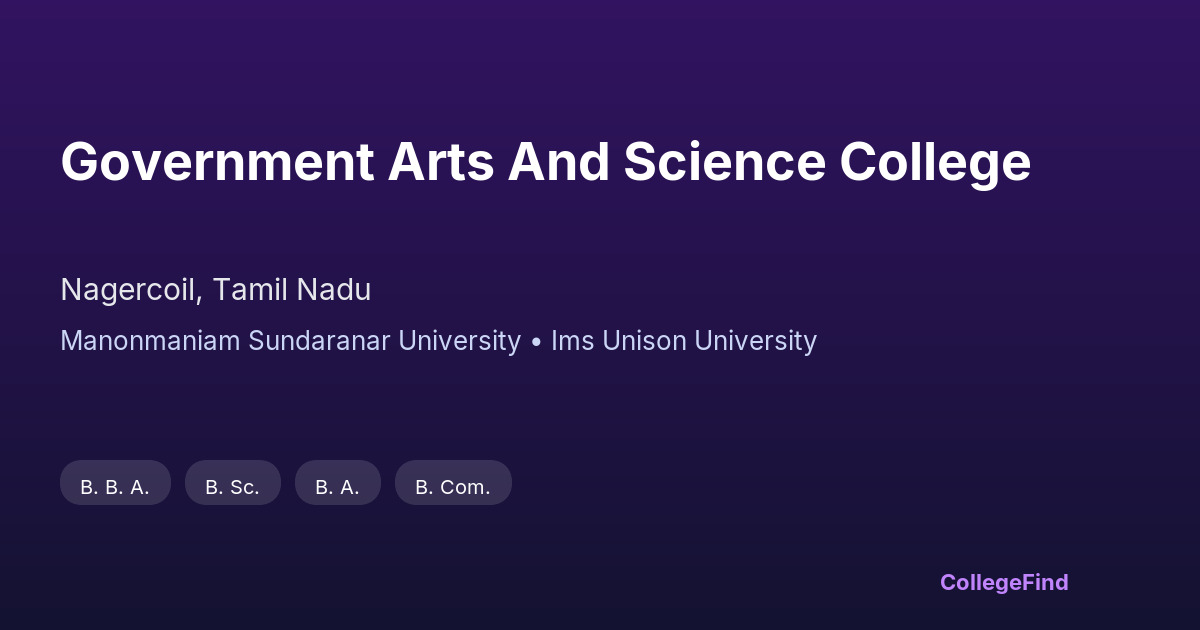
Task: Click the bullet separator between universities
Action: coord(536,342)
